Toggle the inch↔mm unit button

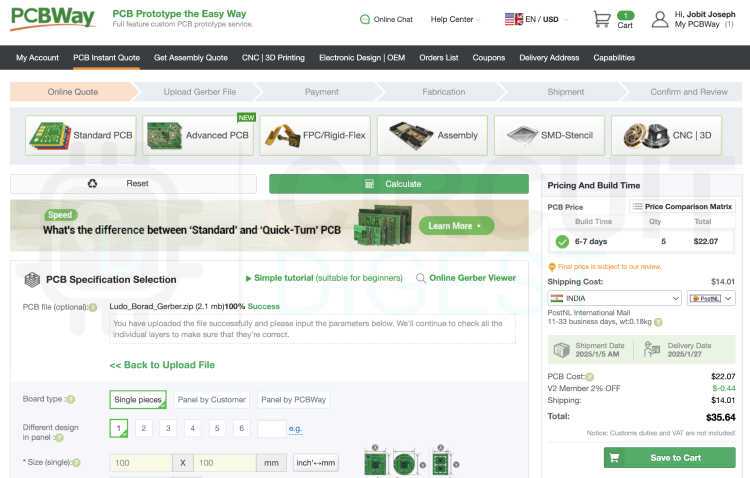[316, 463]
